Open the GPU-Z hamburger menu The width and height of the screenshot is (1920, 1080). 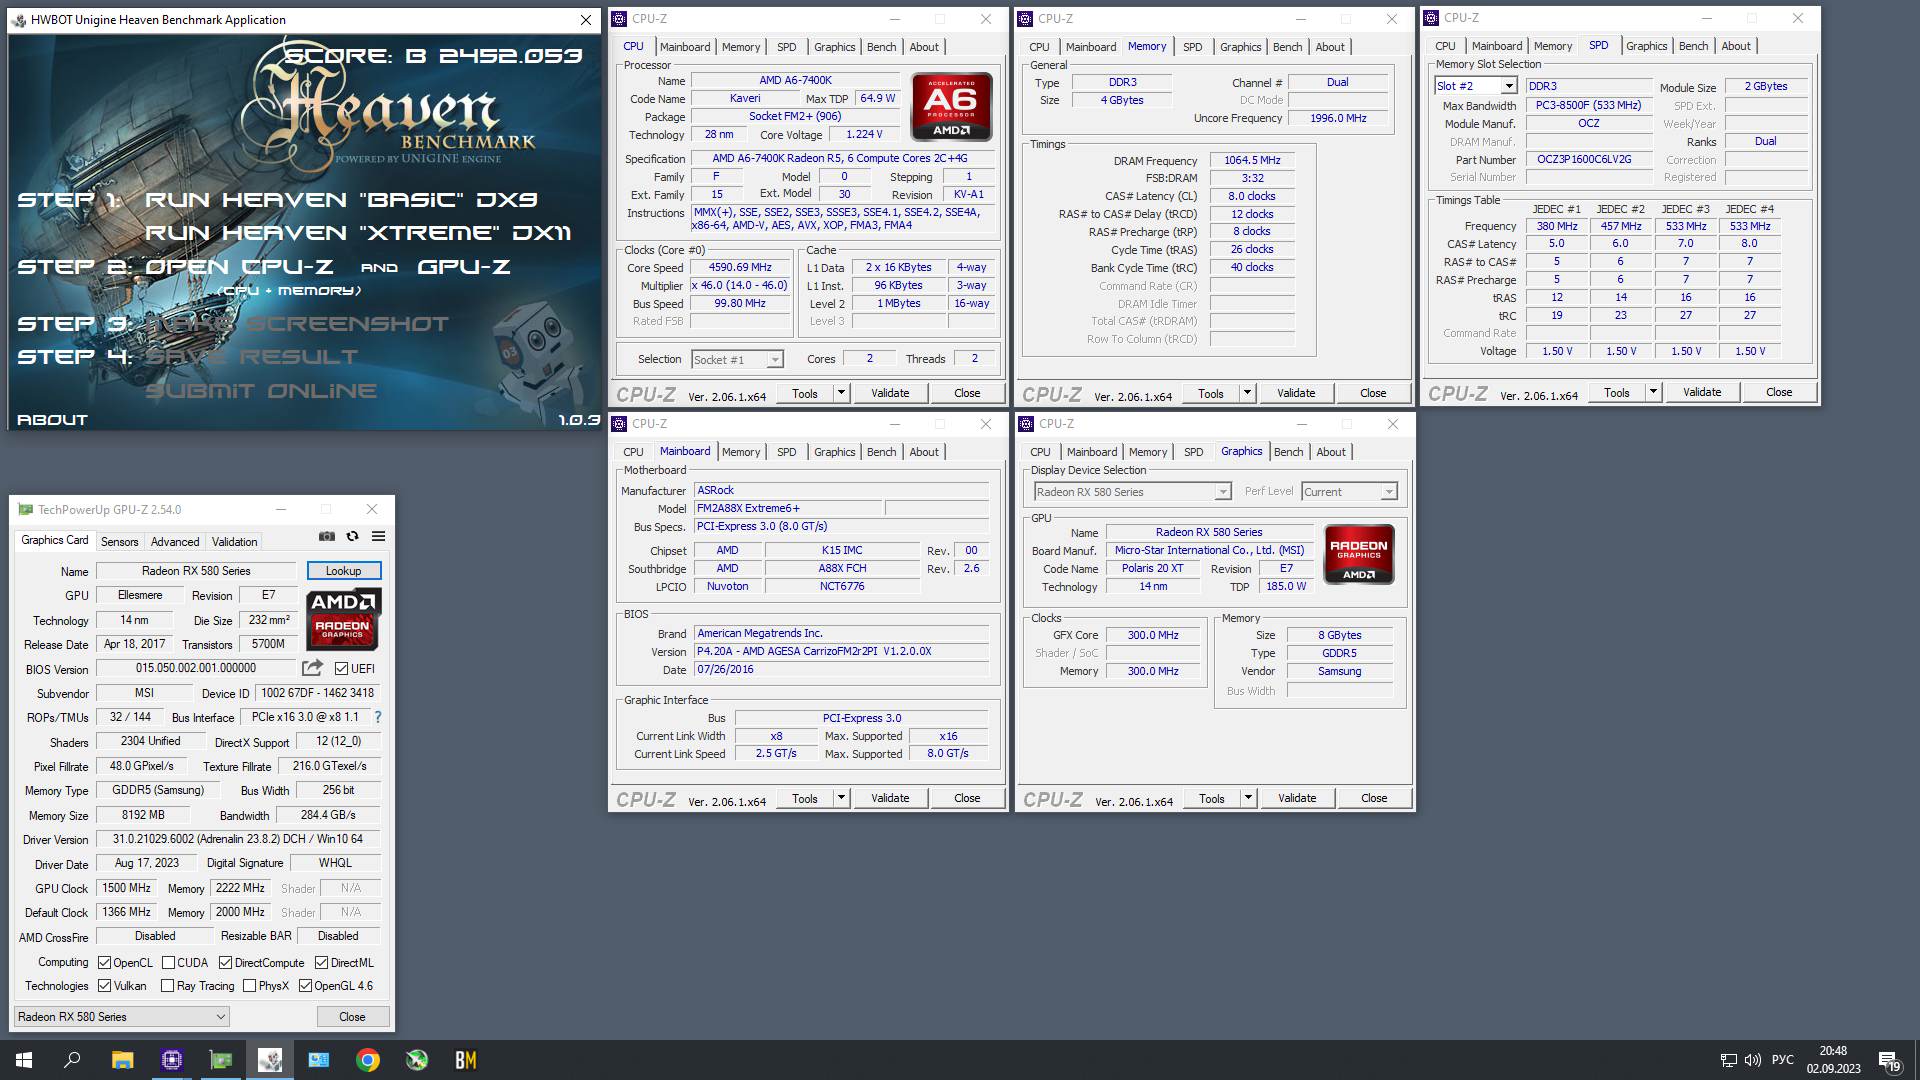(x=378, y=537)
